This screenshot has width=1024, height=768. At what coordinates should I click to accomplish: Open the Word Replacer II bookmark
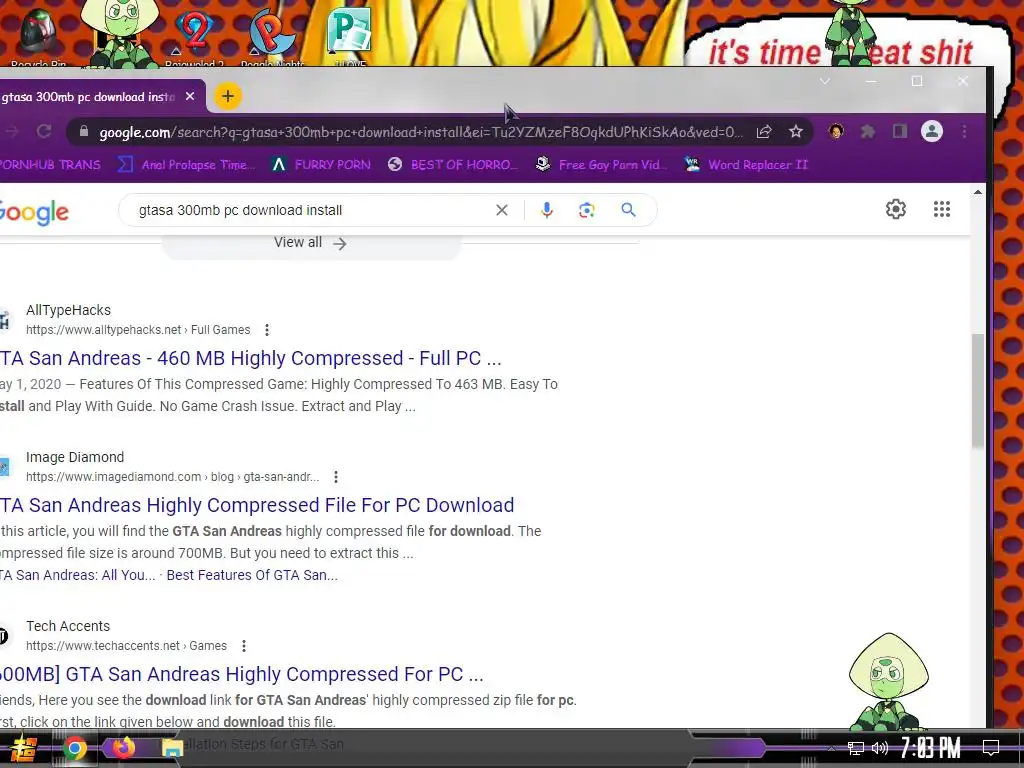[x=746, y=165]
